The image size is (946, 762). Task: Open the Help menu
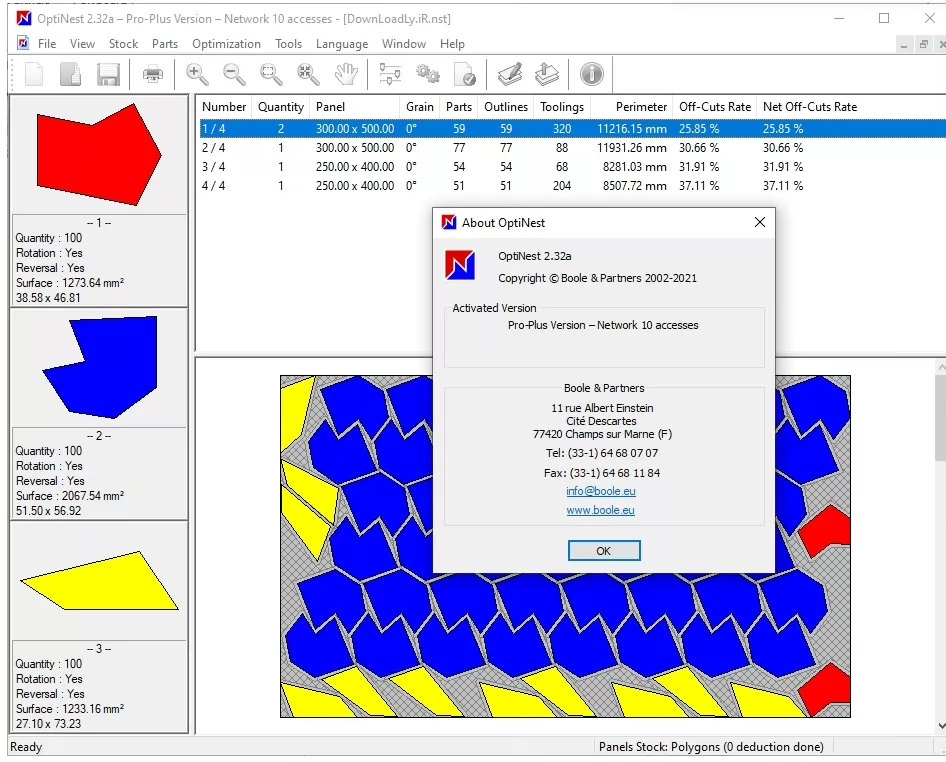[452, 44]
